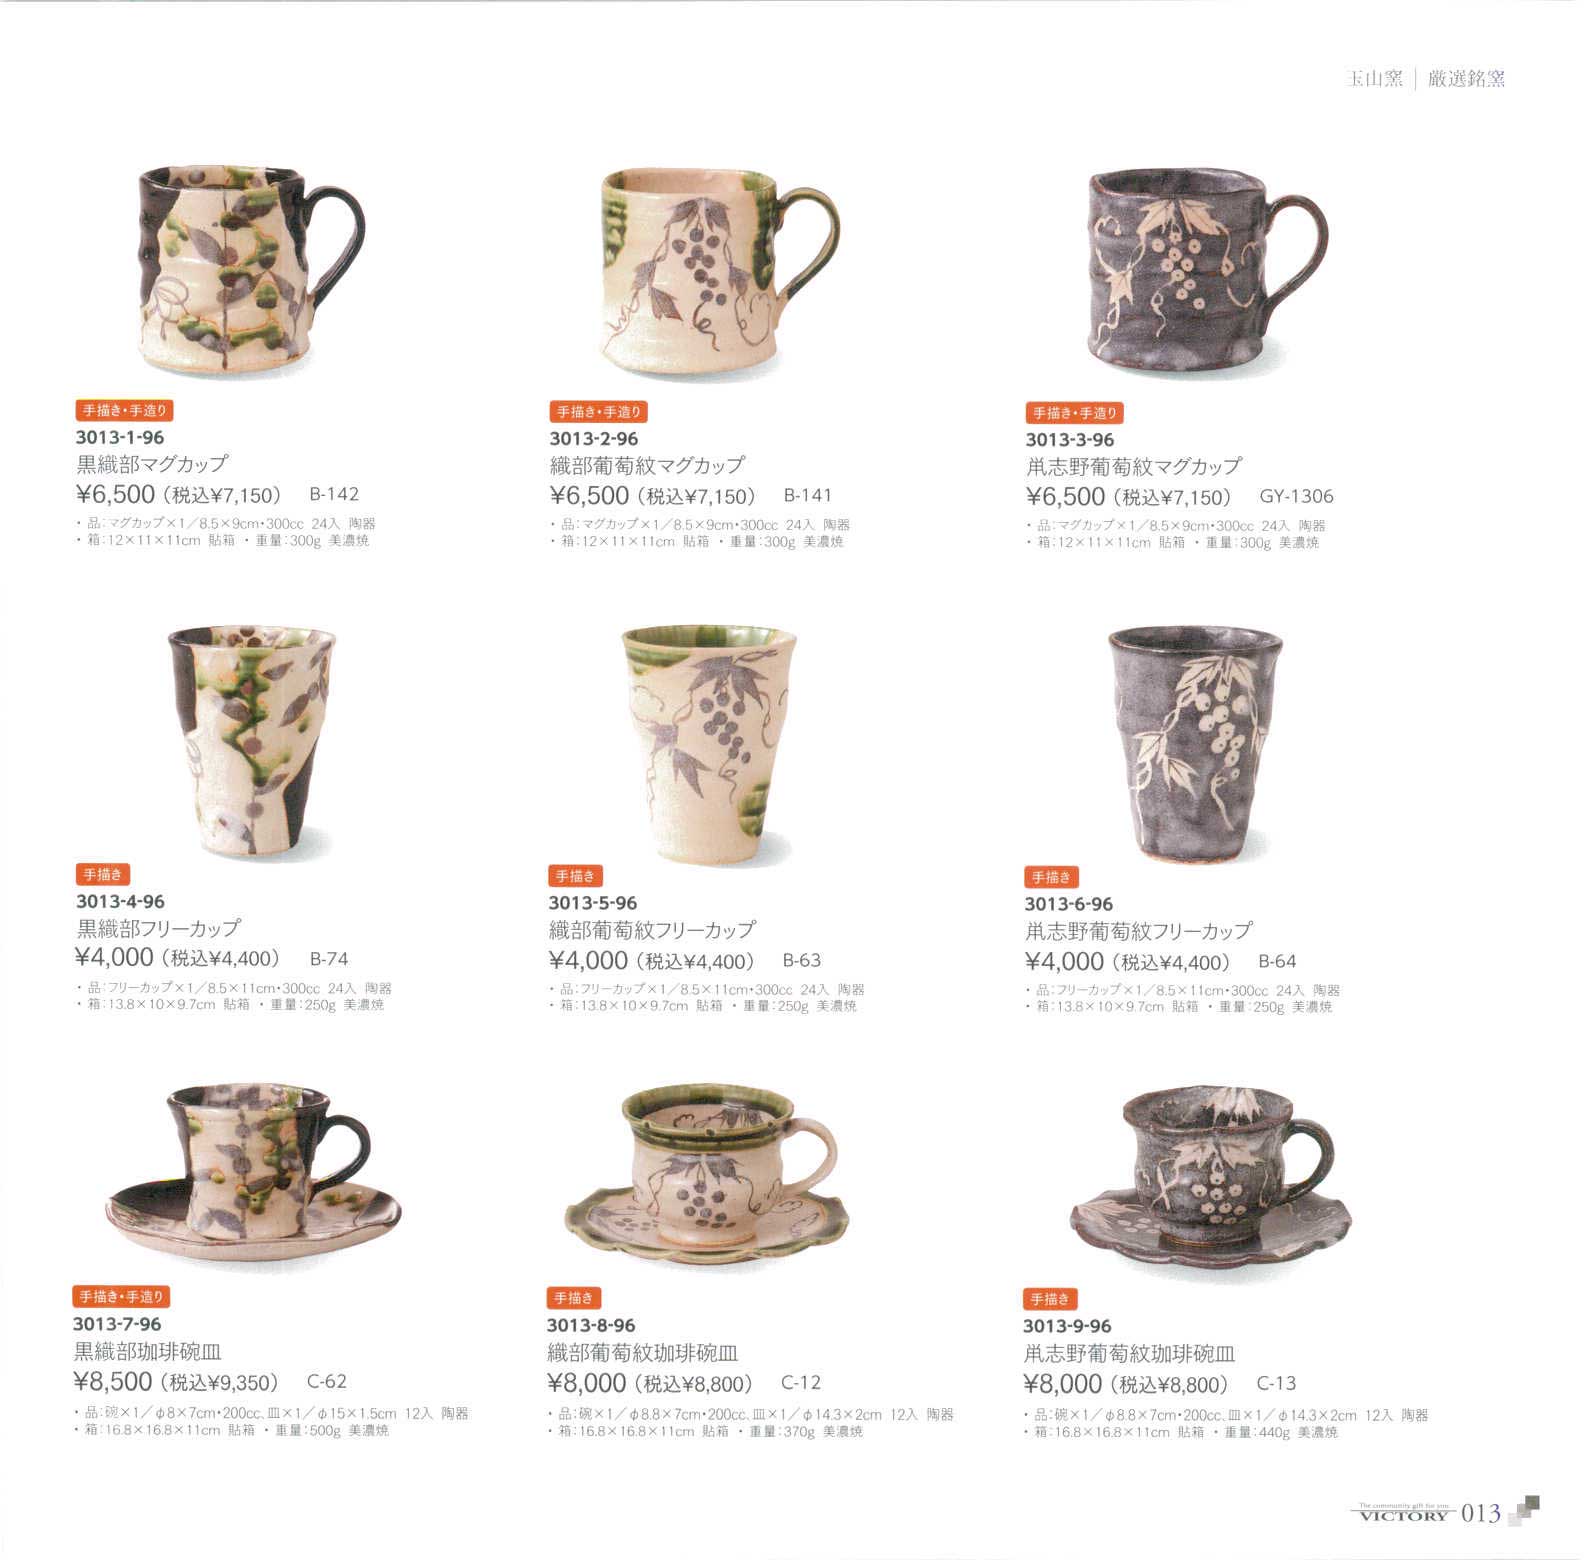Click the 黒織部珈琲碗皿 cup and saucer photo

coord(253,1172)
